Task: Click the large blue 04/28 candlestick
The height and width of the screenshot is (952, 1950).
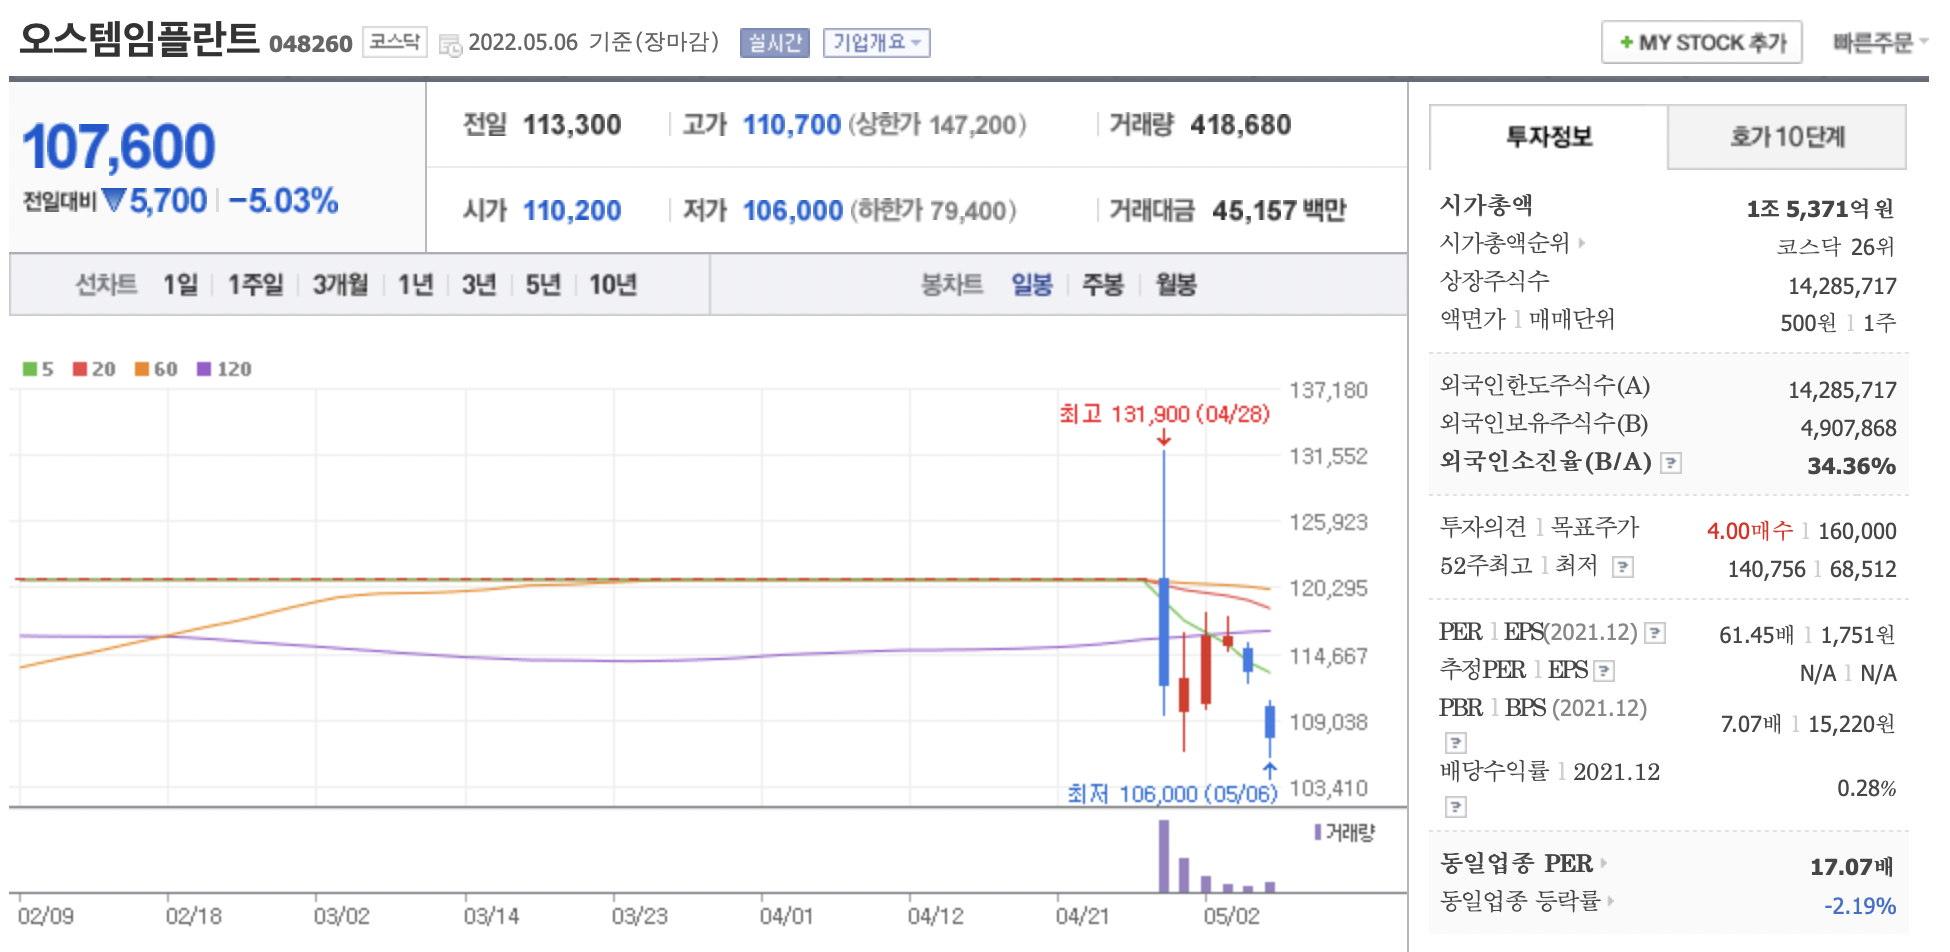Action: click(1164, 632)
